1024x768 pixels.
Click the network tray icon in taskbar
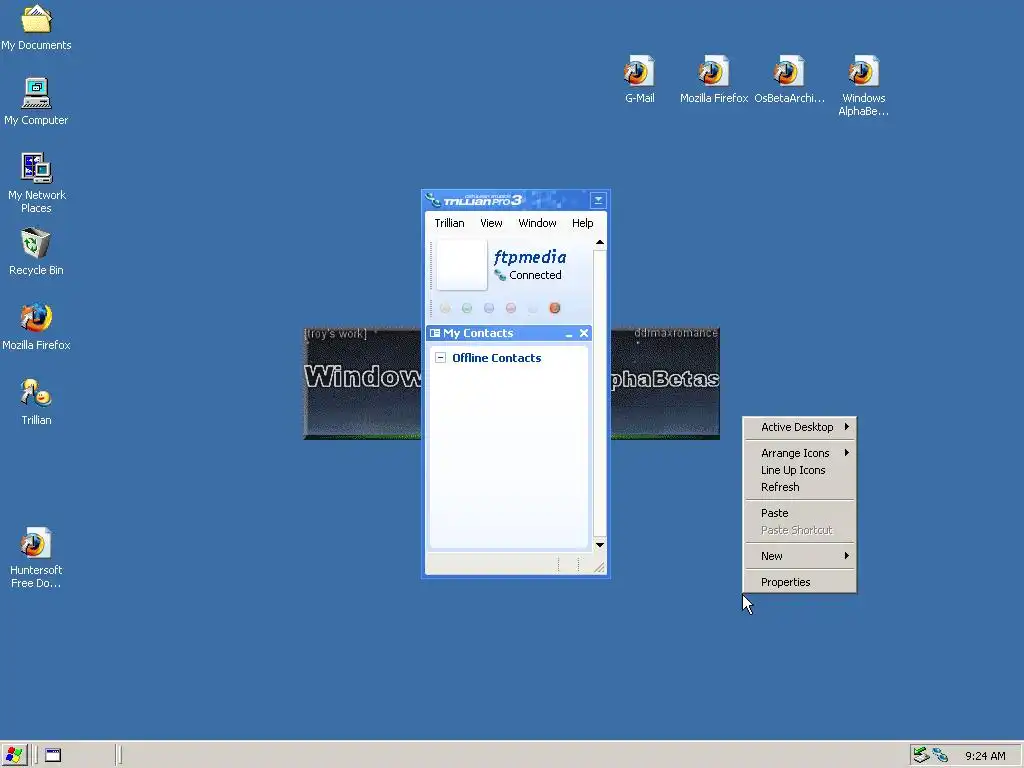coord(921,756)
